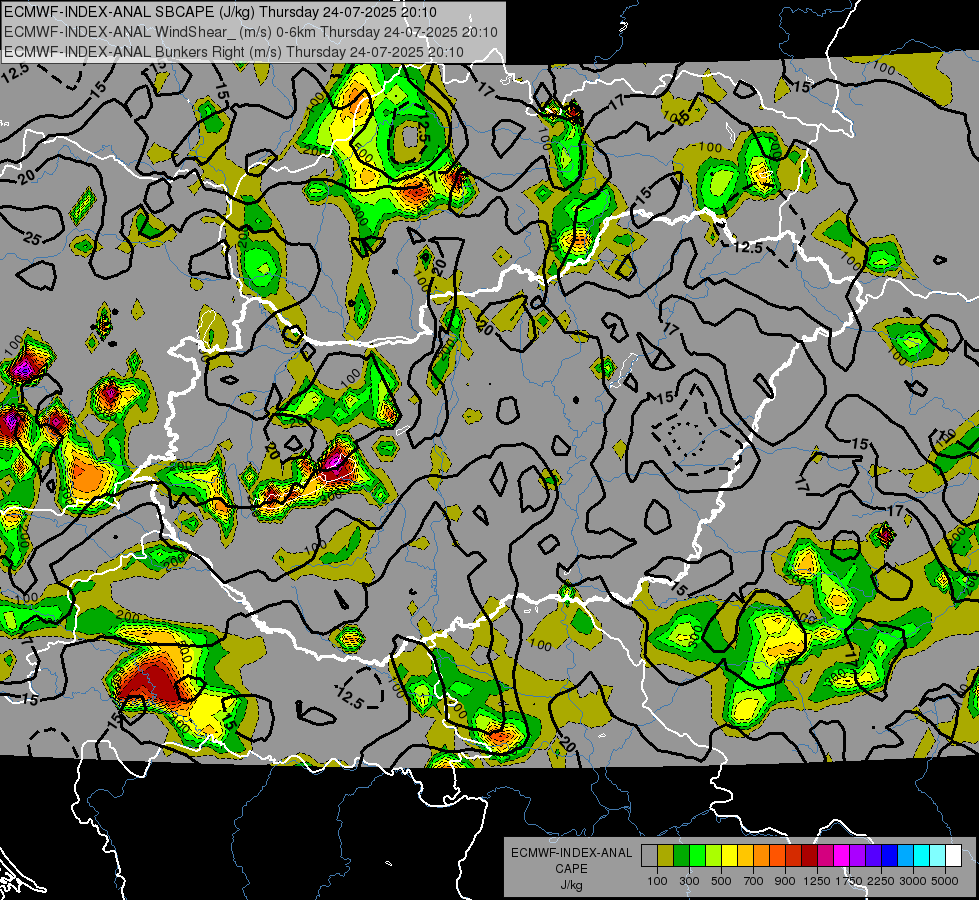This screenshot has height=900, width=979.
Task: Click the 300 tick label in legend
Action: coord(689,881)
